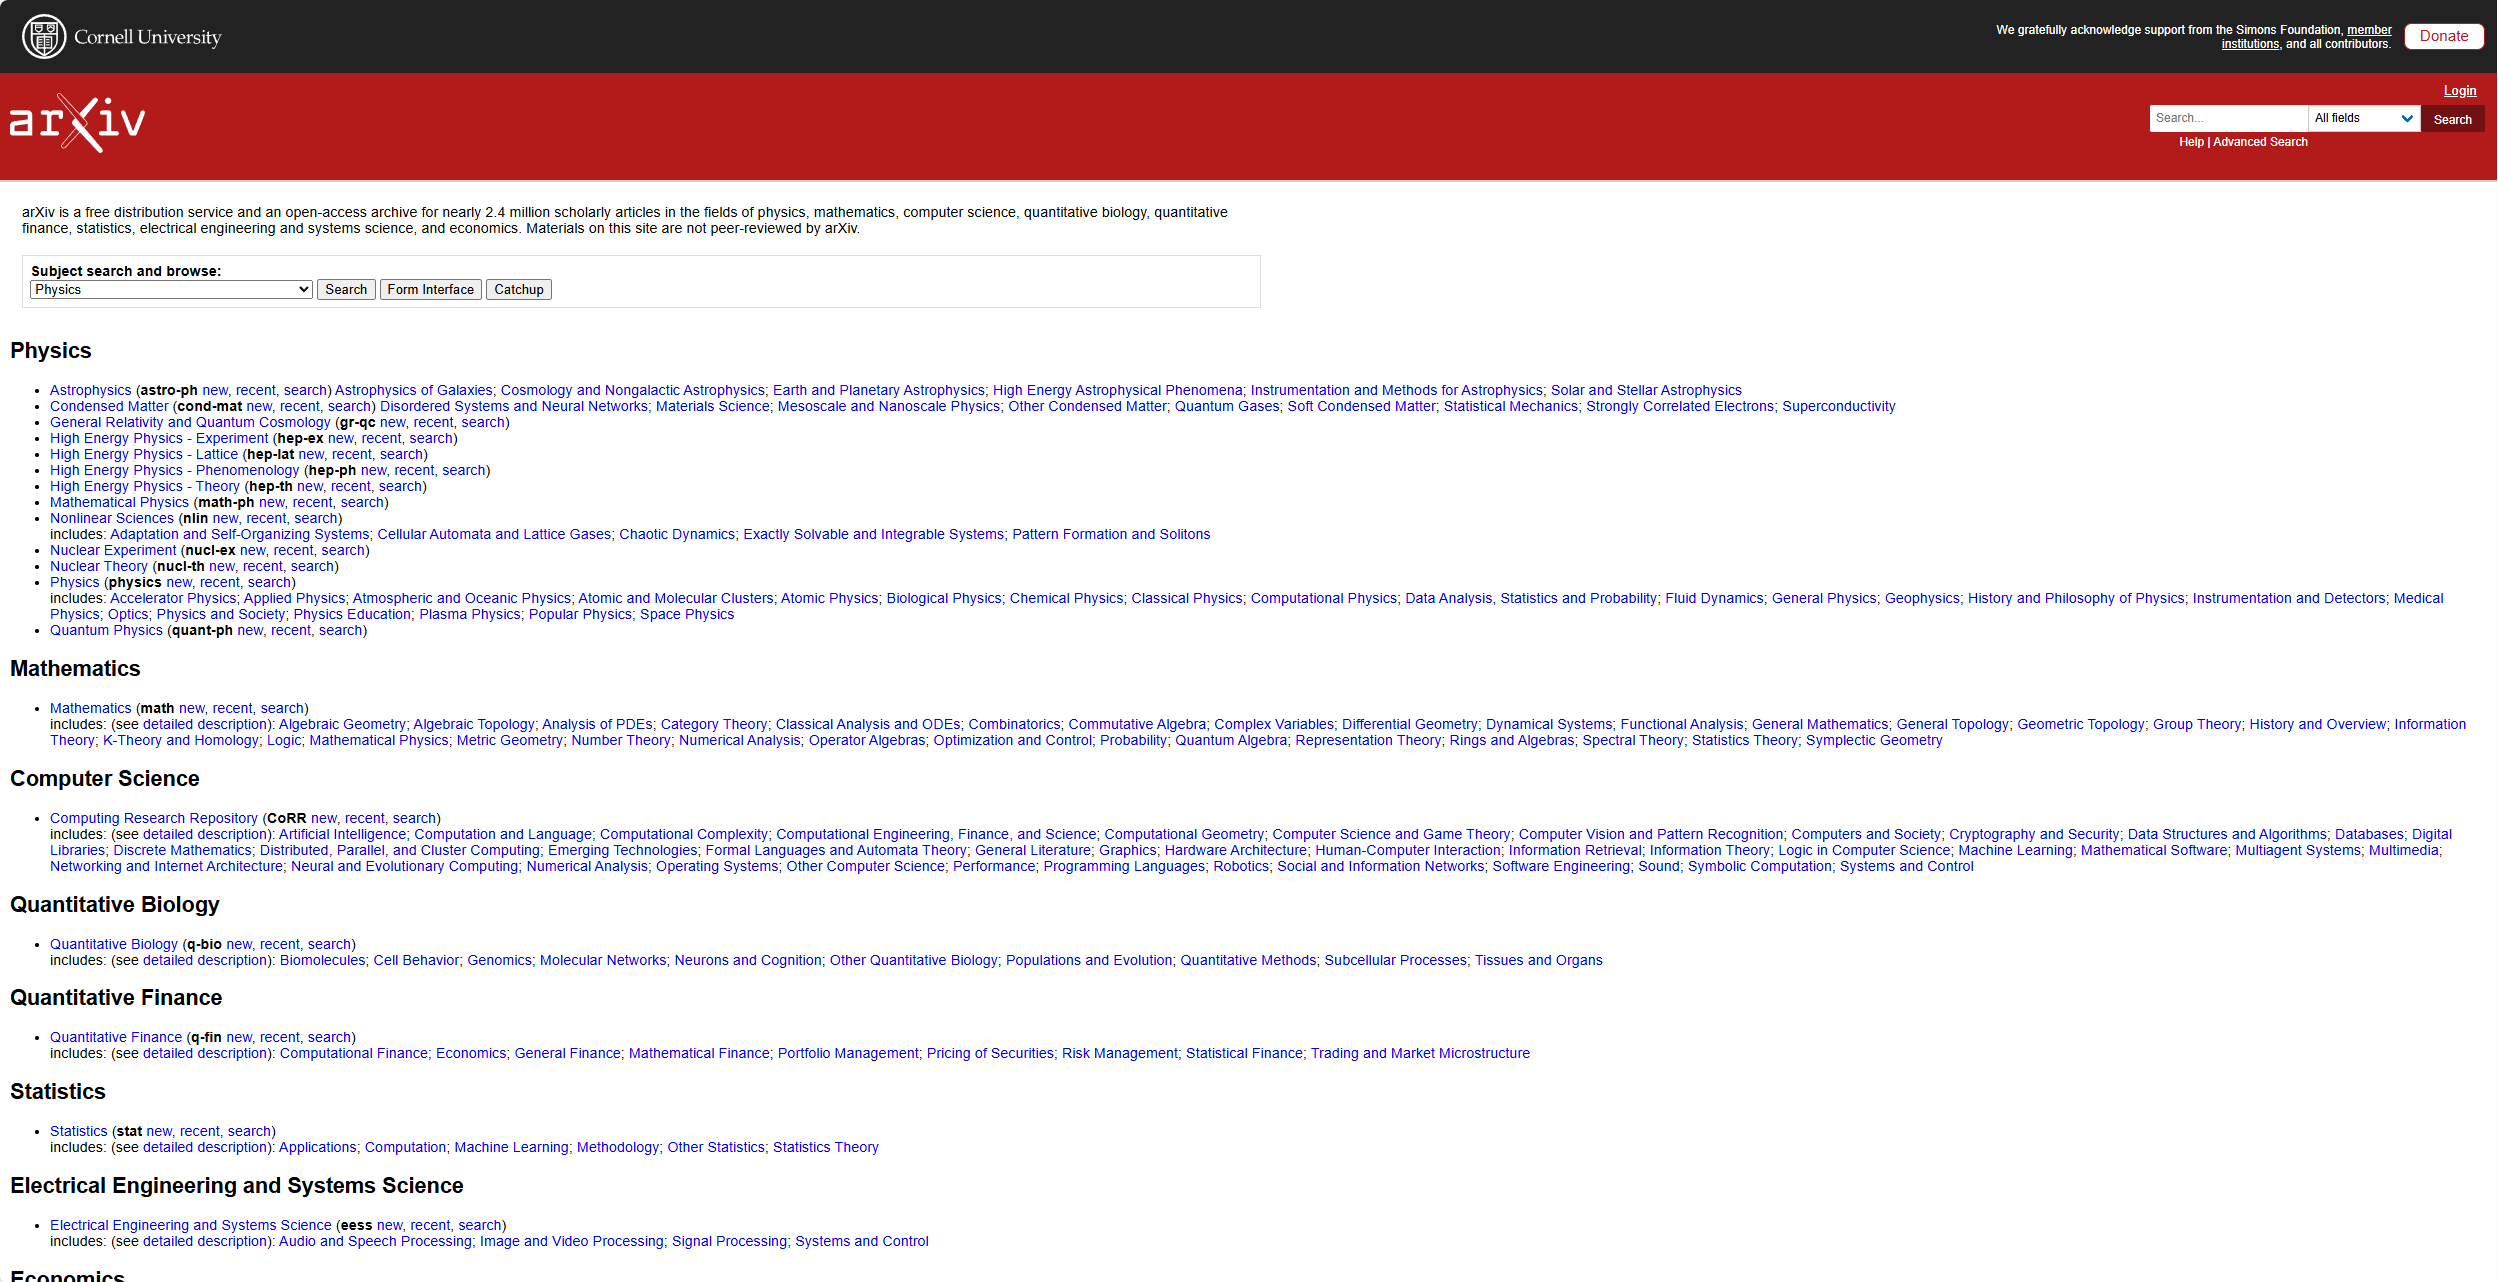Open the Mathematical Physics (math-ph) link
This screenshot has width=2498, height=1282.
pyautogui.click(x=119, y=503)
